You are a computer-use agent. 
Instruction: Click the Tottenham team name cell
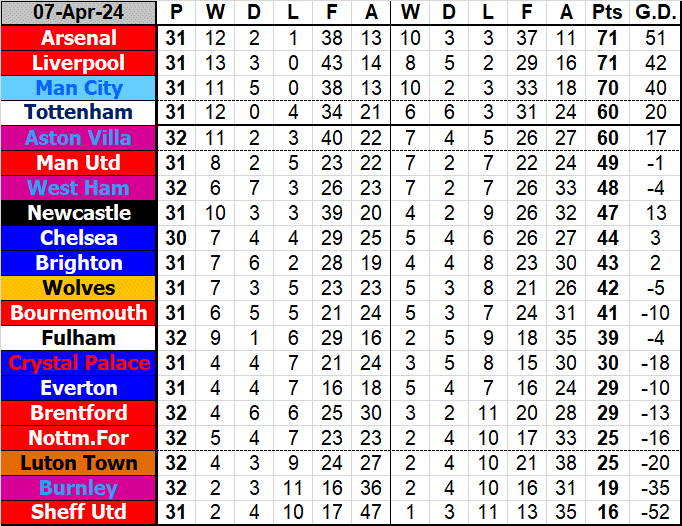[x=79, y=112]
